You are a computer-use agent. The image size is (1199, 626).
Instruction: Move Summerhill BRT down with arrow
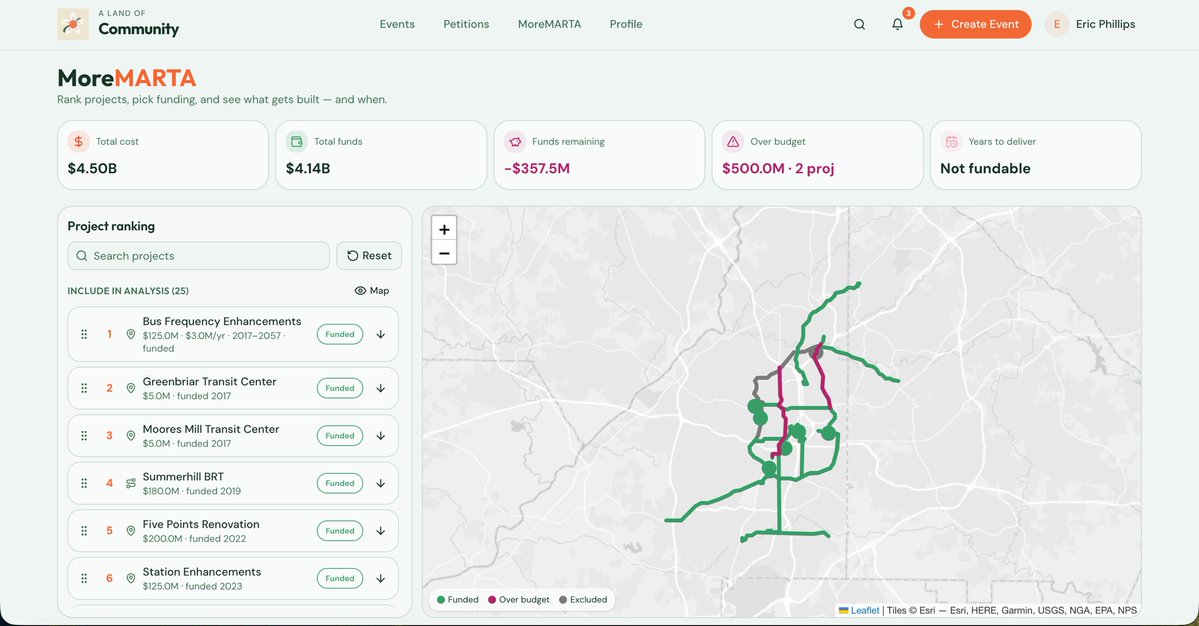click(381, 483)
